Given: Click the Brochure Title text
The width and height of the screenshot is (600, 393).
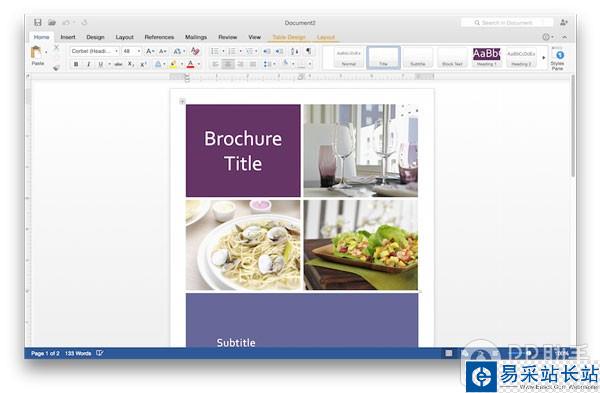Looking at the screenshot, I should coord(243,151).
